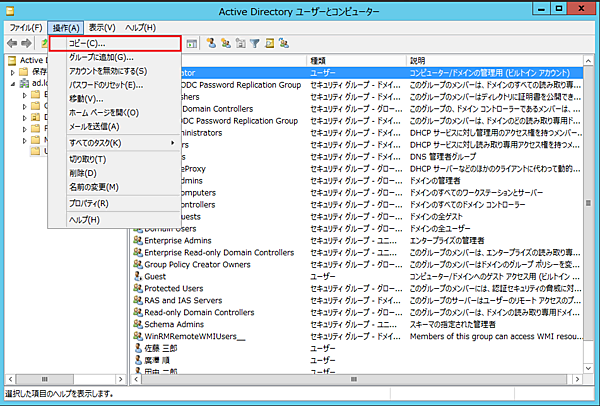Click the DNS 管理者グループ description

(x=443, y=157)
